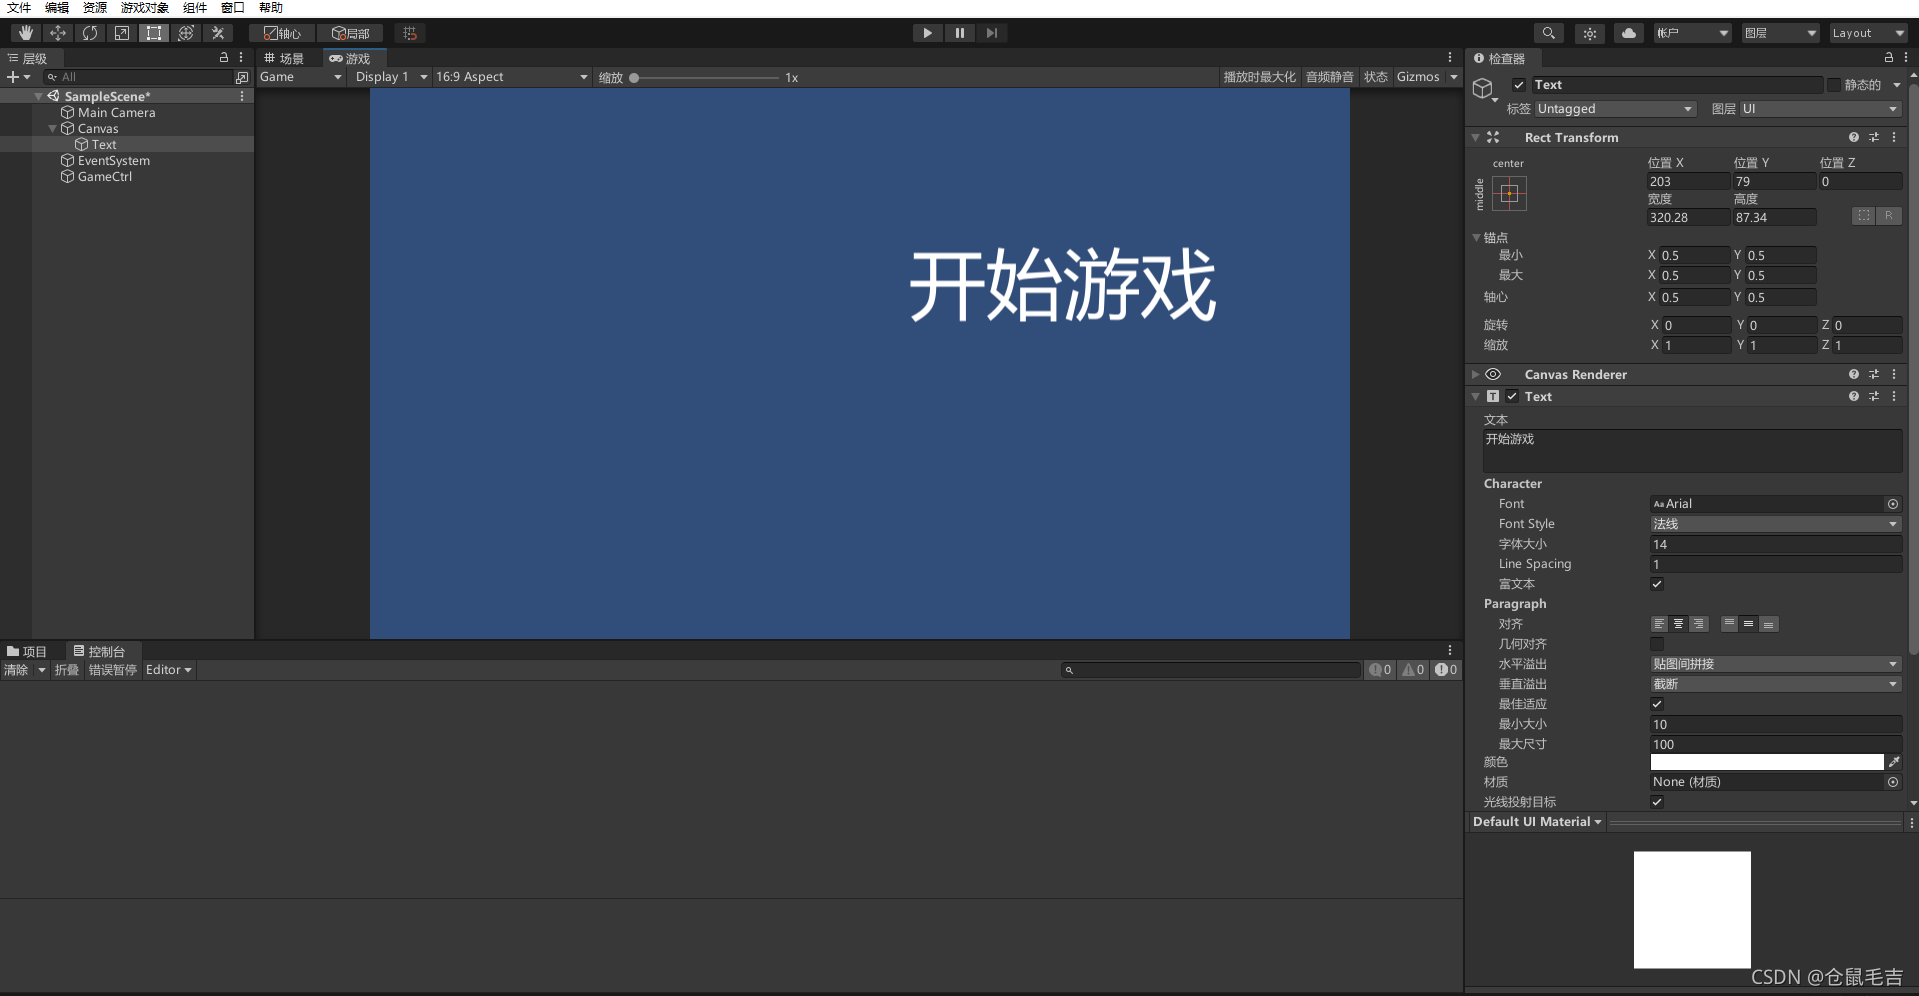
Task: Switch to the 场景 (Scene) tab
Action: (285, 58)
